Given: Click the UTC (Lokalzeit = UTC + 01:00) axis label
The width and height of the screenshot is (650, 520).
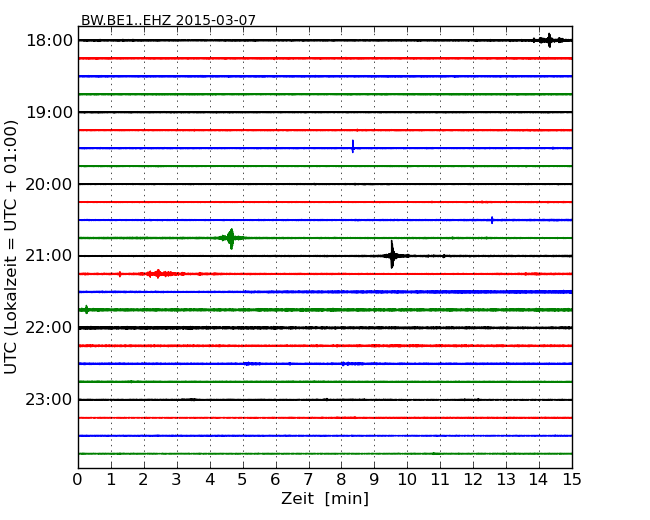Looking at the screenshot, I should tap(11, 247).
